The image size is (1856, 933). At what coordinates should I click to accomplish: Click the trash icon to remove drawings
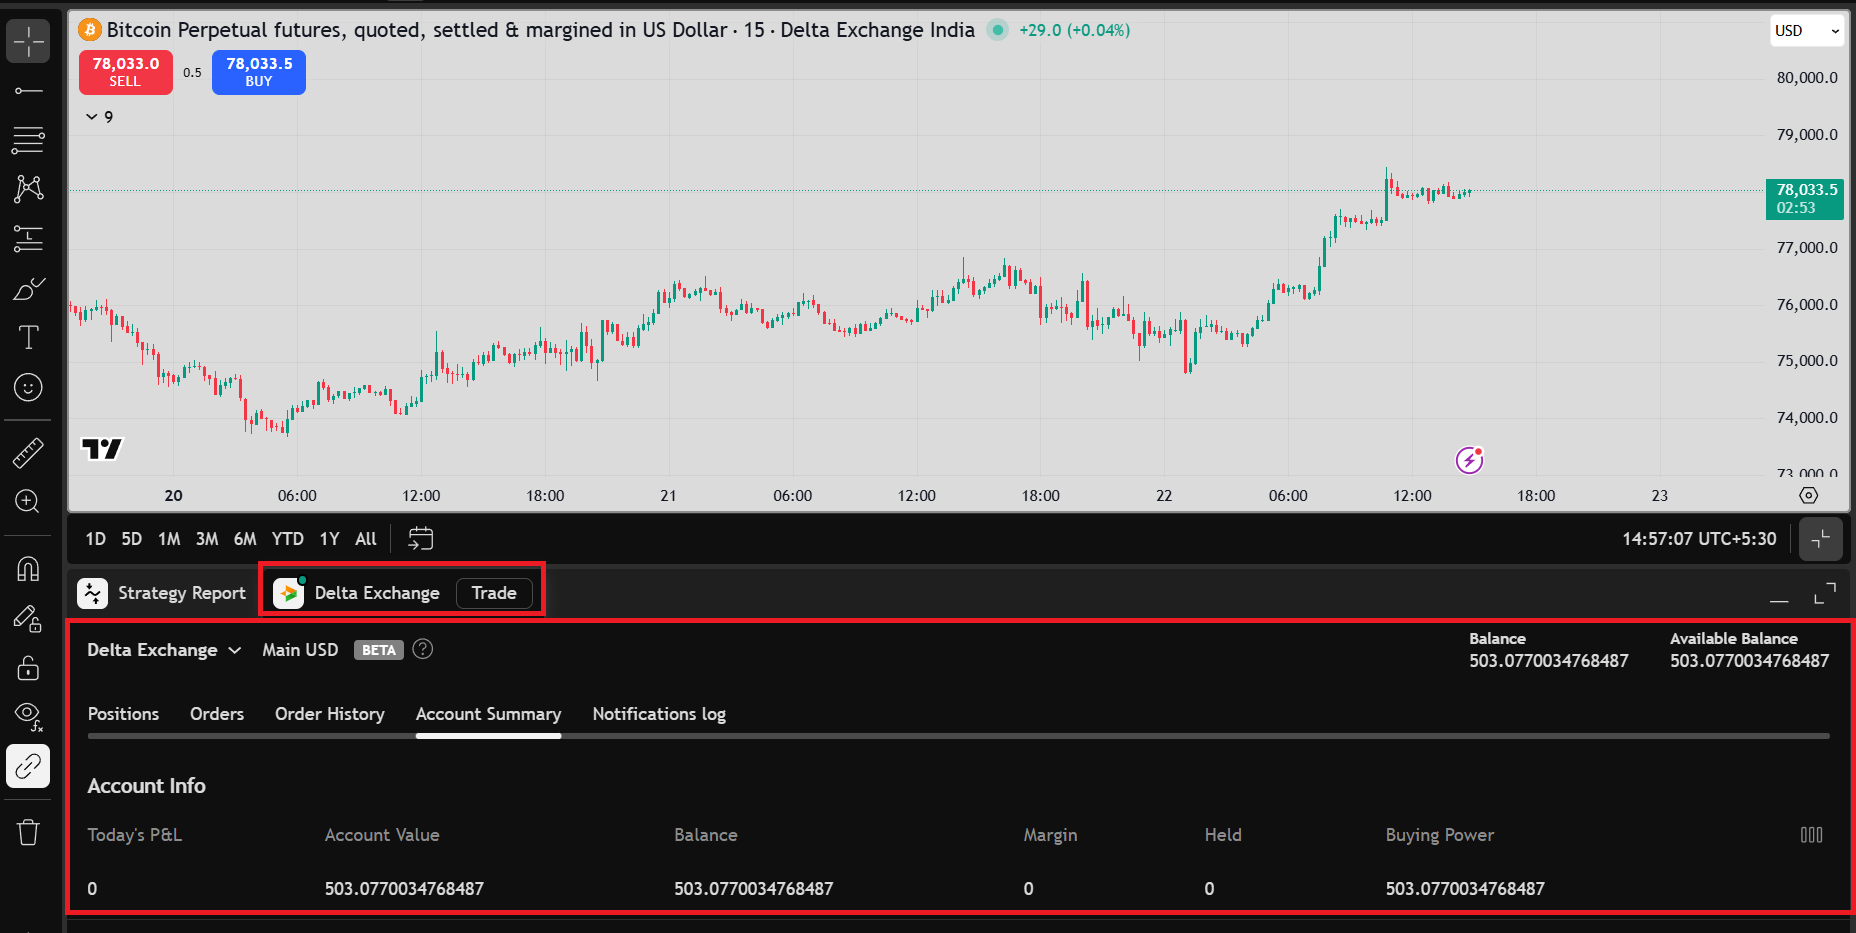click(28, 832)
